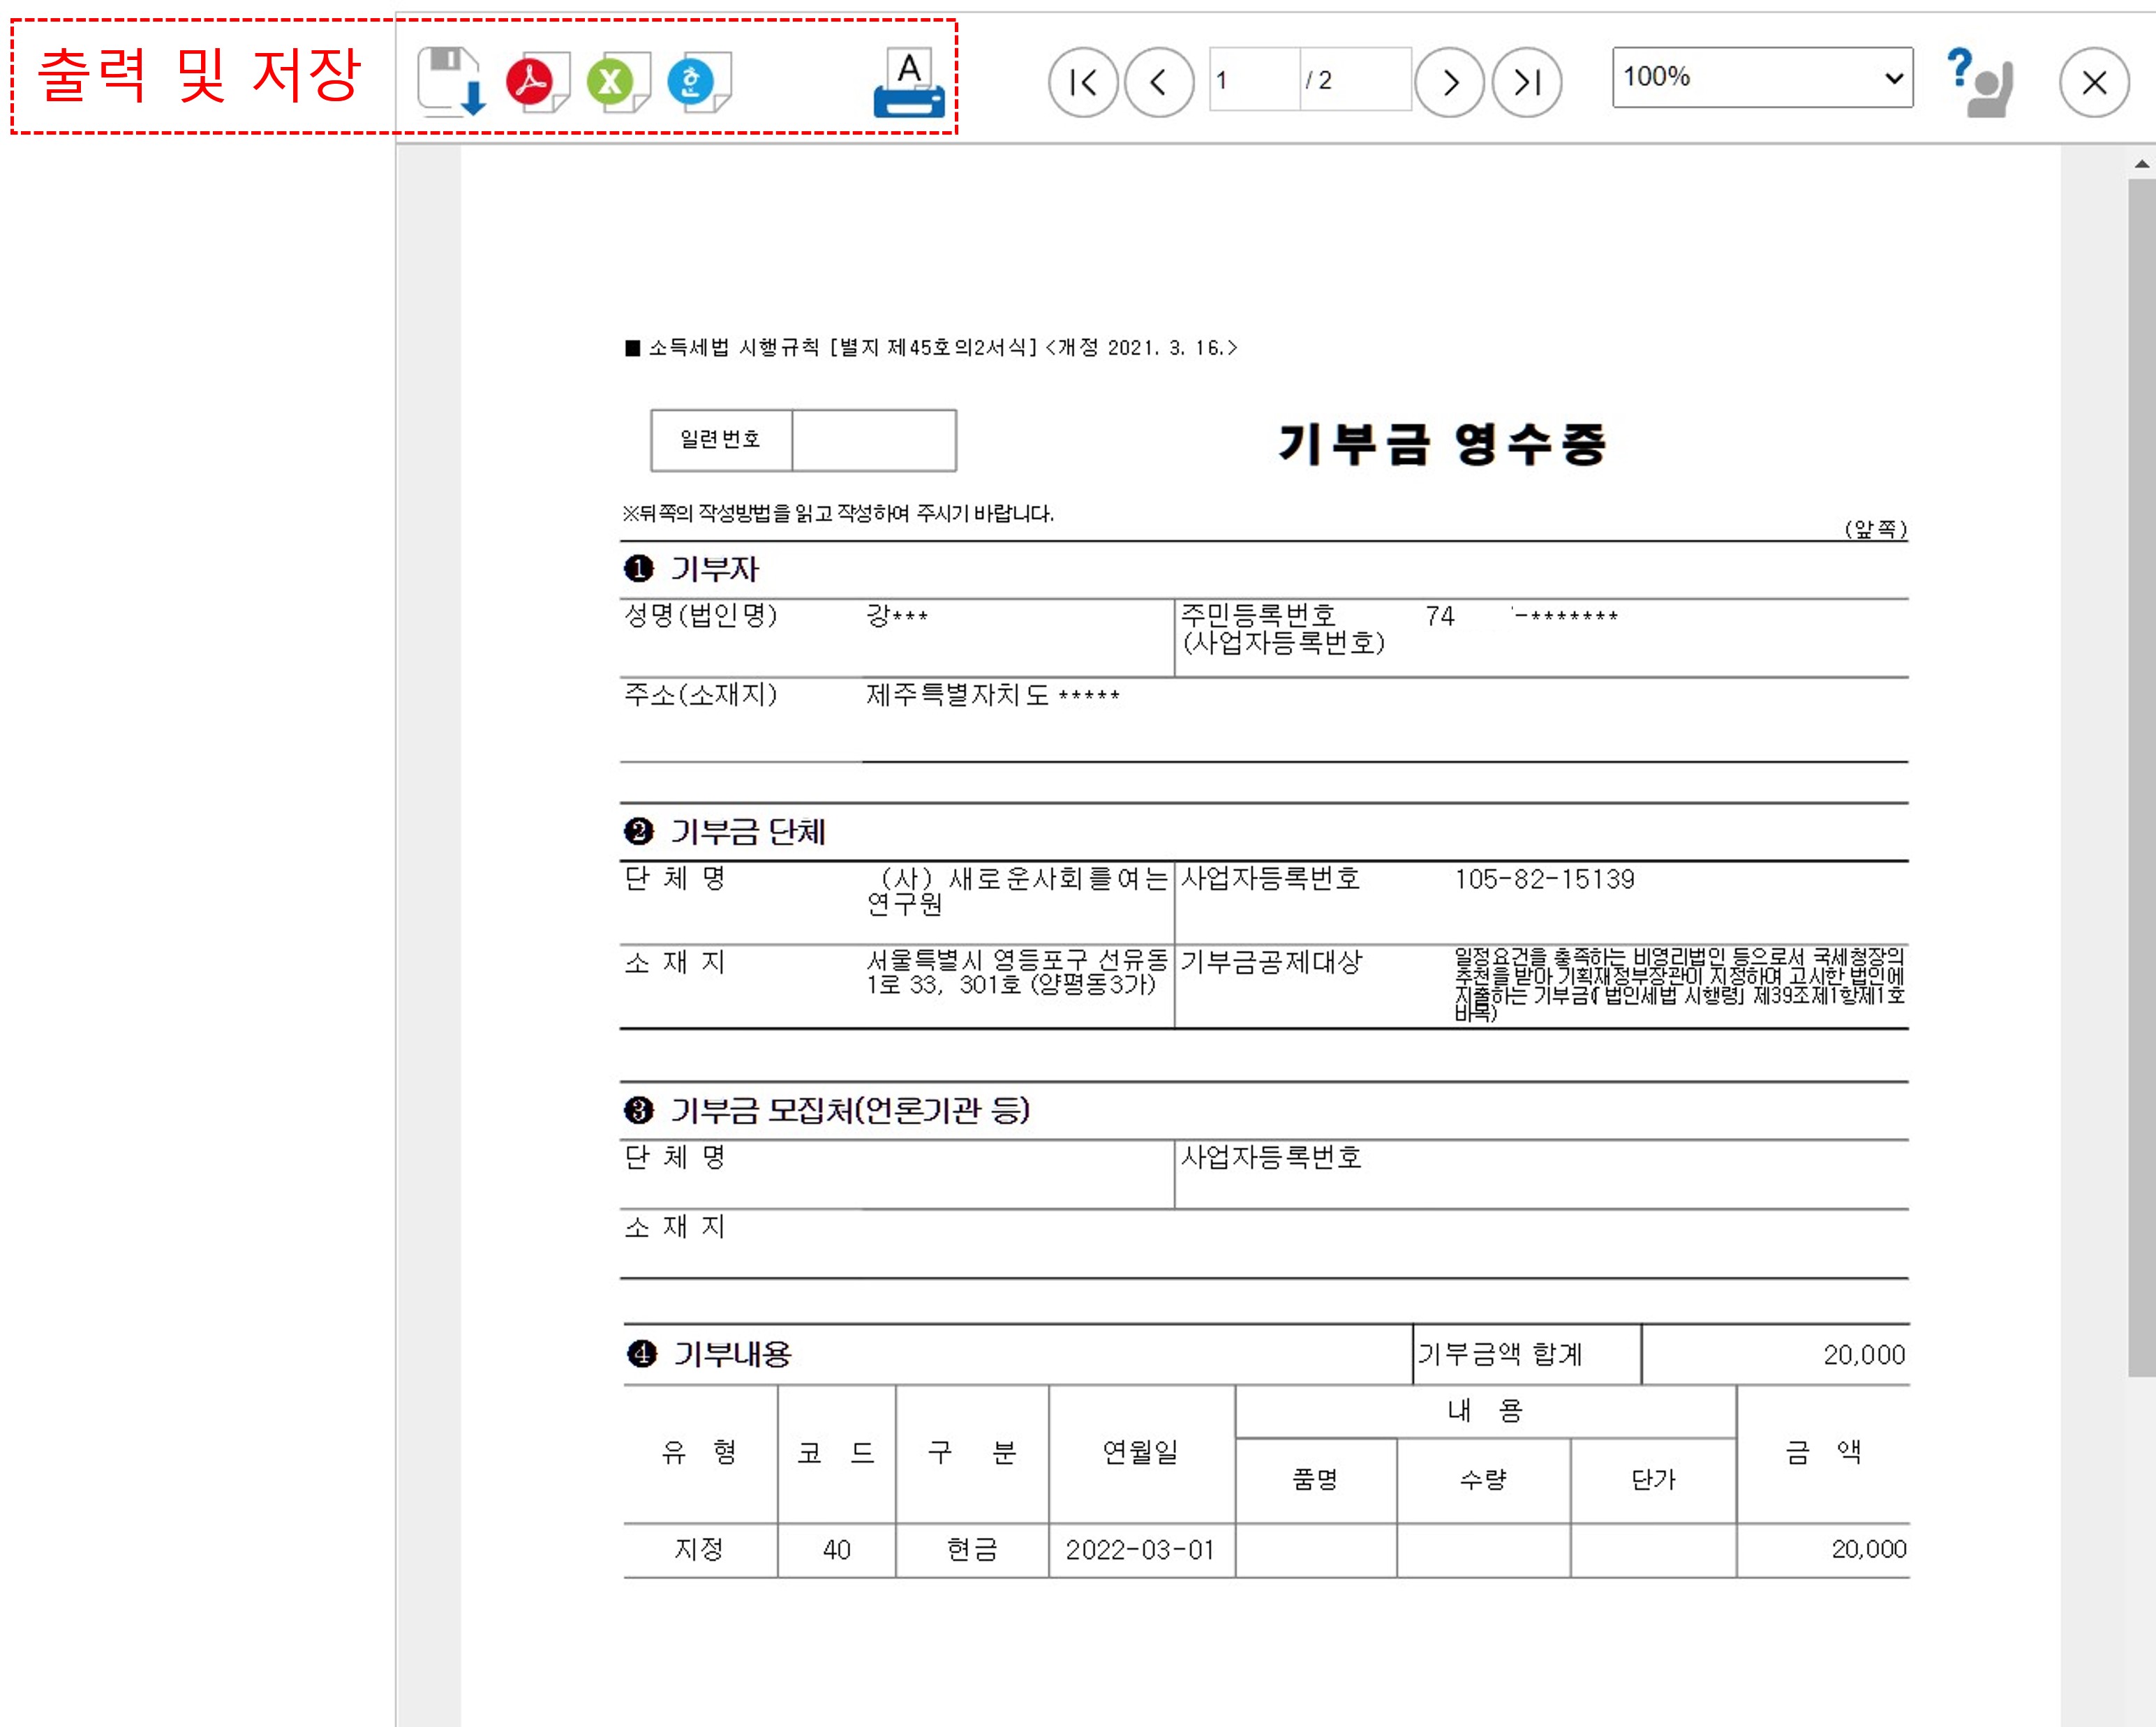Screen dimensions: 2156x1727
Task: Print the donation receipt
Action: point(908,84)
